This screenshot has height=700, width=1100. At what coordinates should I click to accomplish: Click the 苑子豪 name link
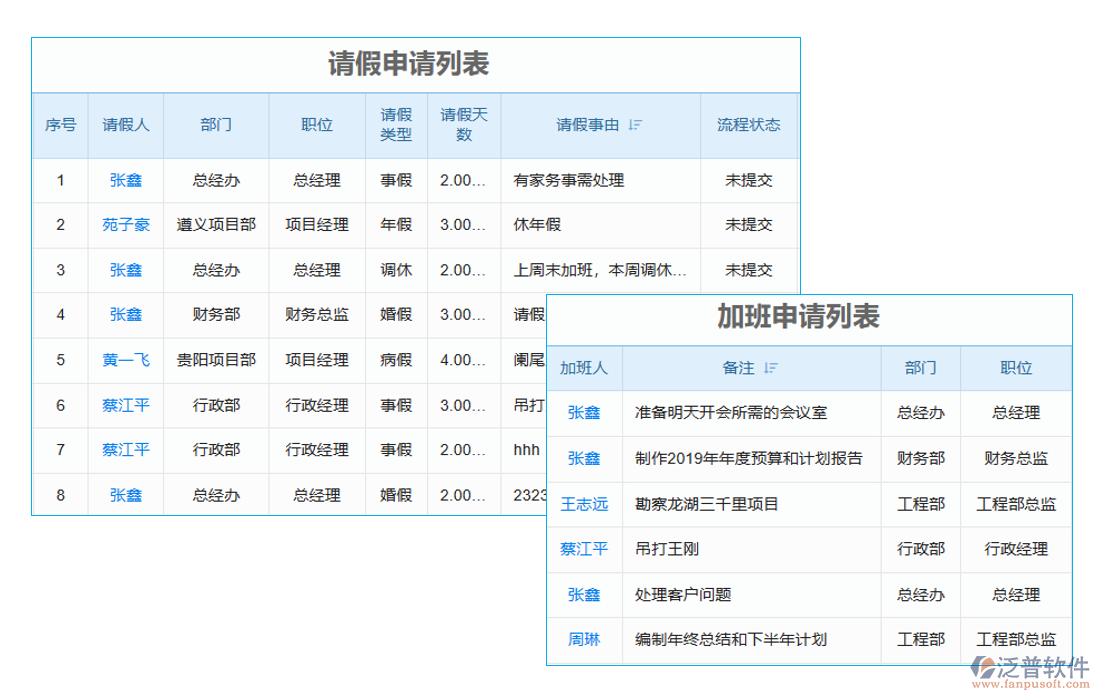(x=124, y=225)
